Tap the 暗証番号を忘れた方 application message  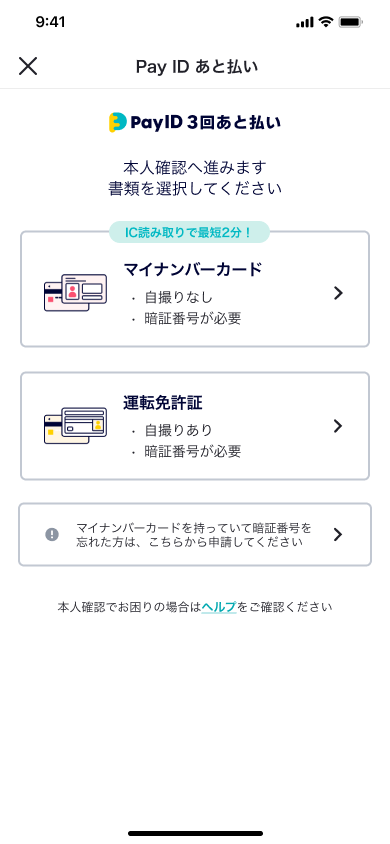pos(194,534)
